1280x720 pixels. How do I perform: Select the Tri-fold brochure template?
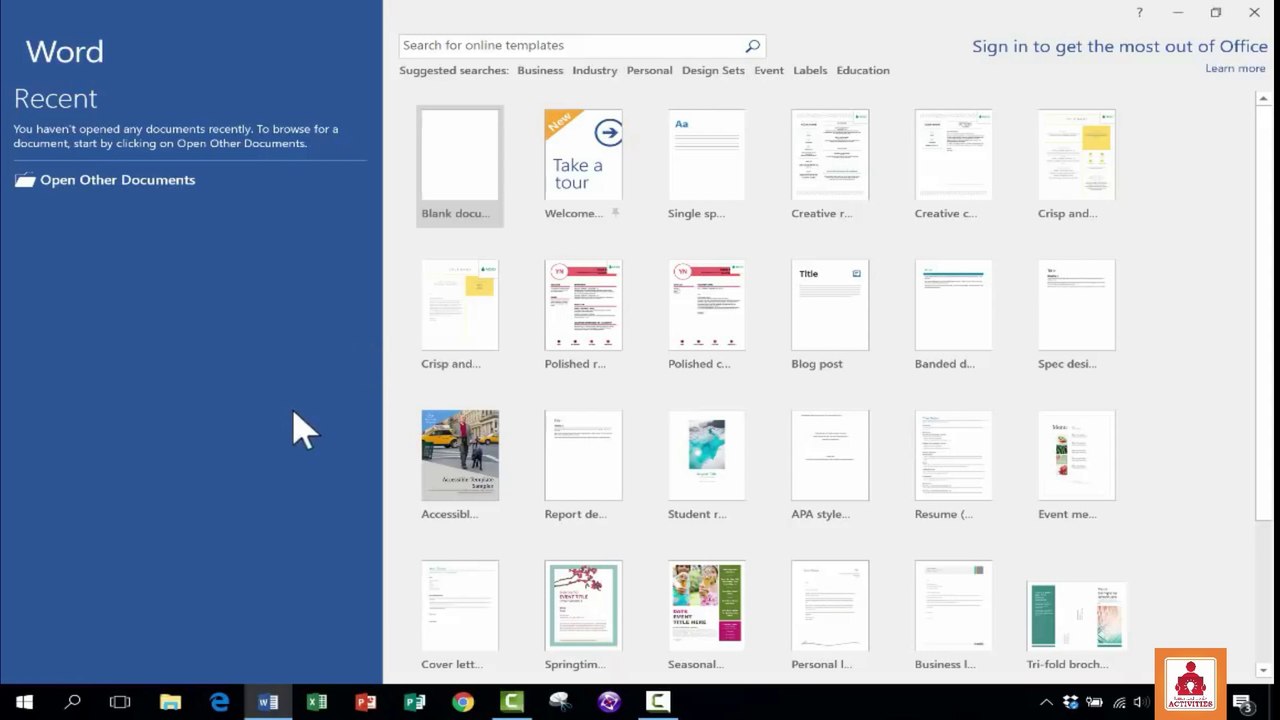(1076, 626)
